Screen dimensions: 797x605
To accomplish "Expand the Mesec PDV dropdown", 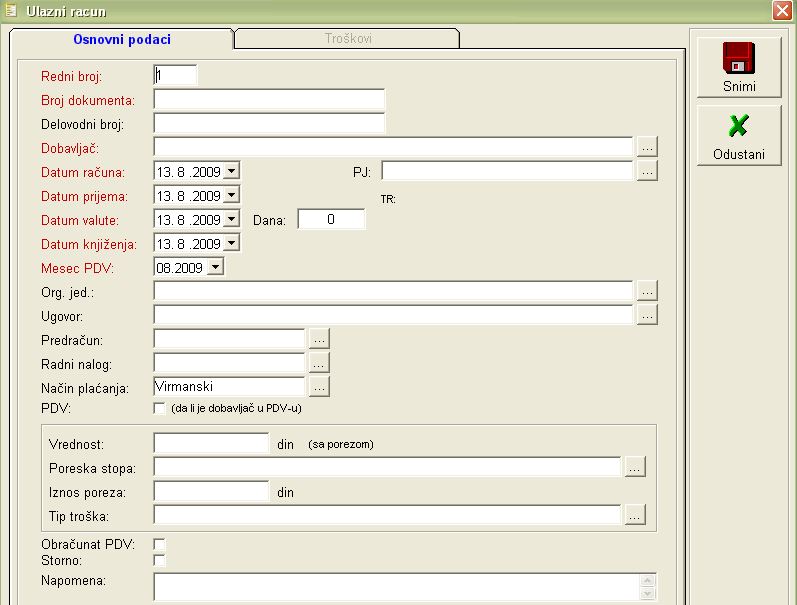I will [216, 268].
